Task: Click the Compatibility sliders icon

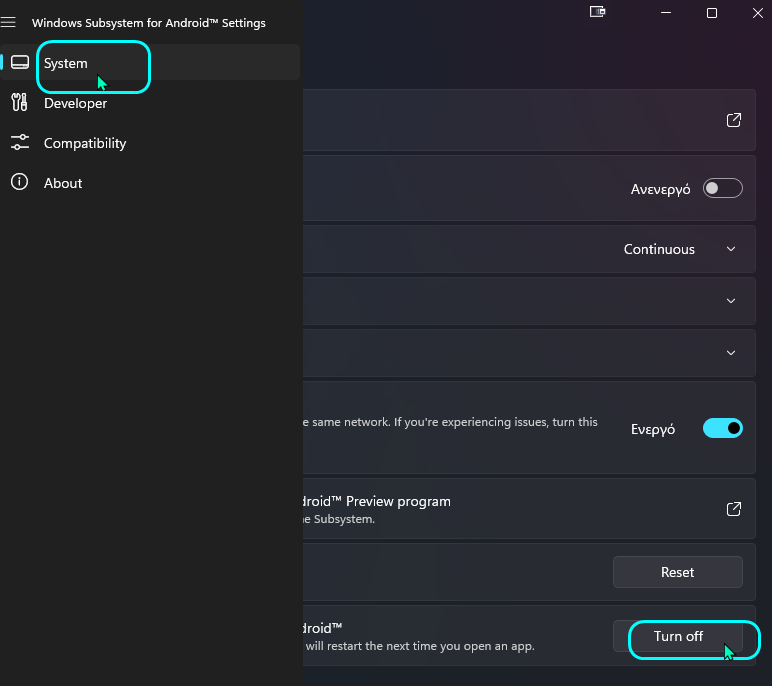Action: [x=20, y=142]
